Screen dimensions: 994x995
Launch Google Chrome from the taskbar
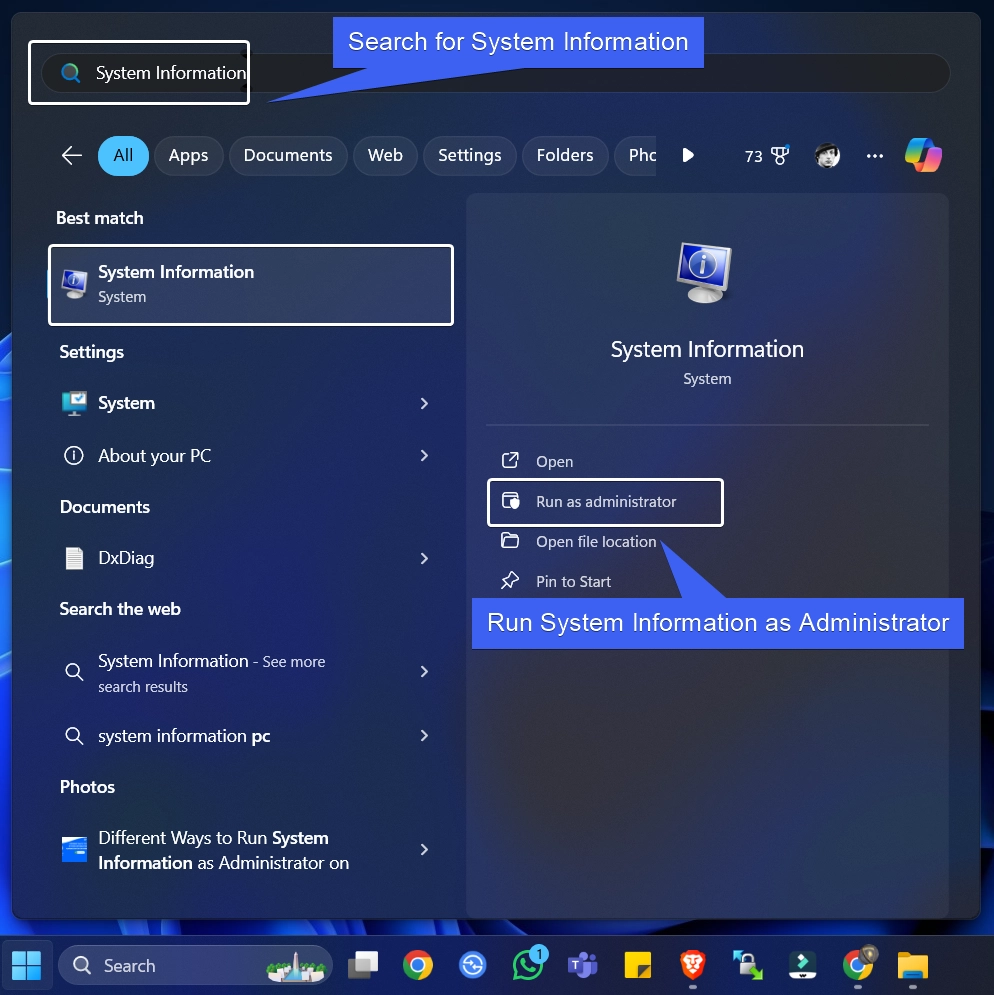tap(418, 965)
